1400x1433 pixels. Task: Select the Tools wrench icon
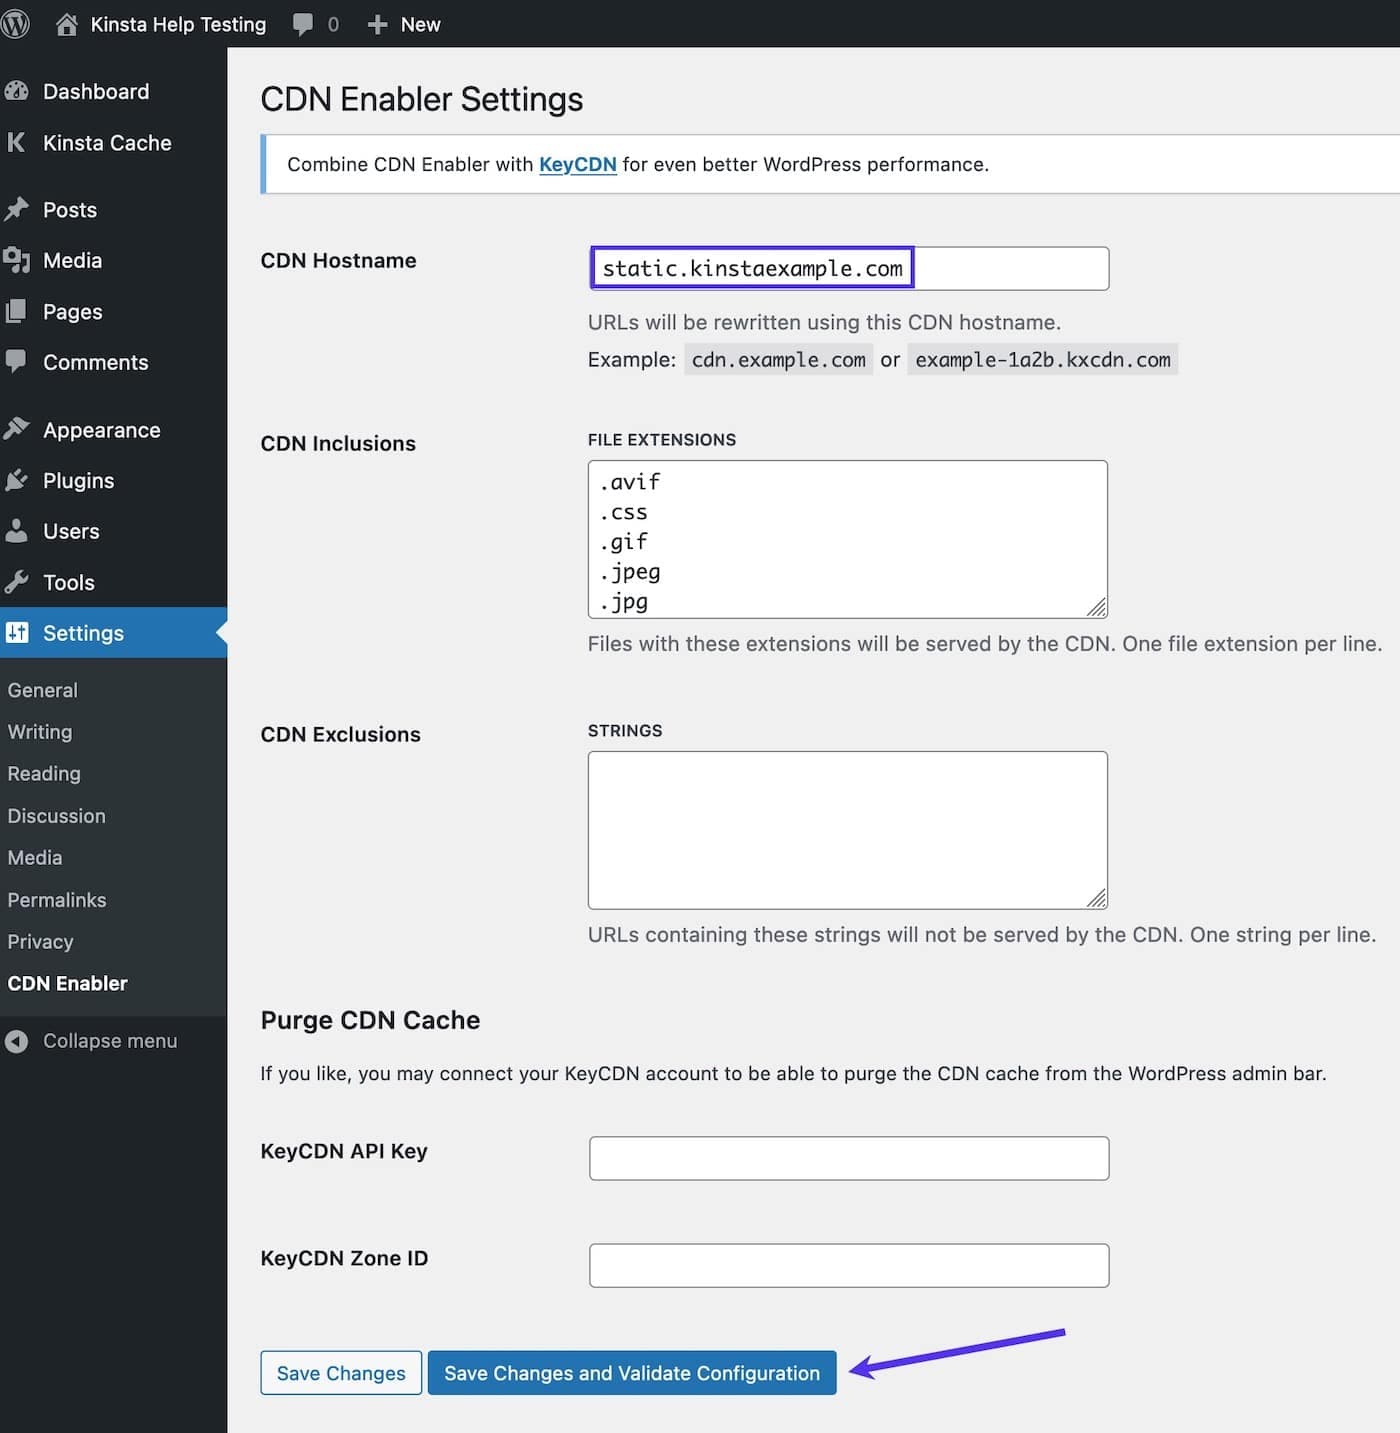point(17,582)
